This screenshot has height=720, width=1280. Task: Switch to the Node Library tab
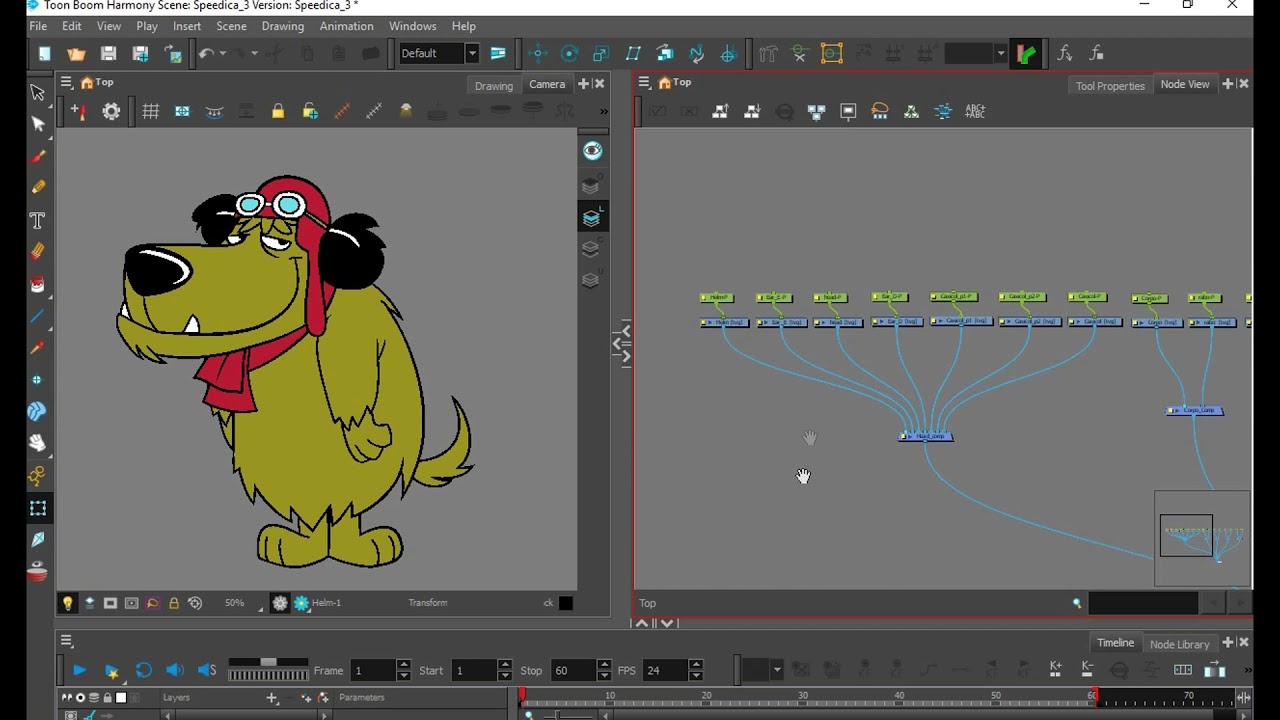point(1179,644)
